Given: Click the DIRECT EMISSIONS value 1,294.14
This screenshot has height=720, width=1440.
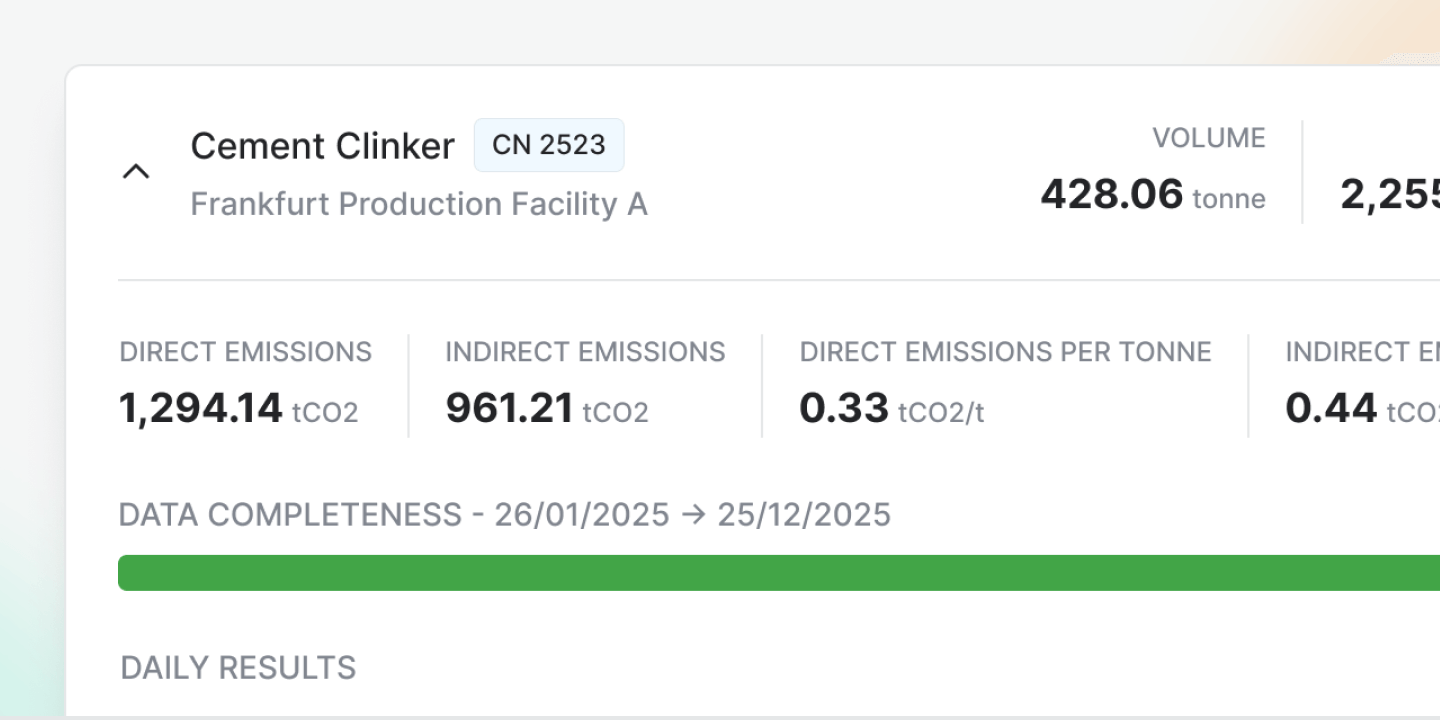Looking at the screenshot, I should click(200, 407).
